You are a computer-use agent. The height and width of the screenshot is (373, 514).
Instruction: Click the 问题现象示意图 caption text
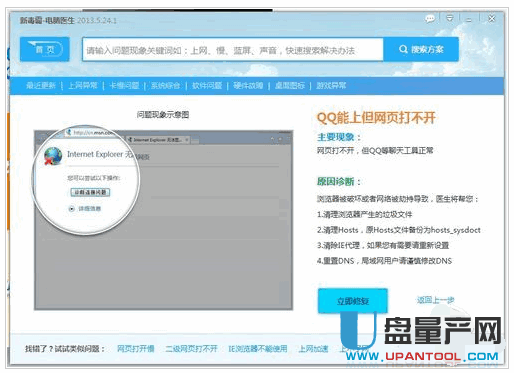[x=163, y=115]
